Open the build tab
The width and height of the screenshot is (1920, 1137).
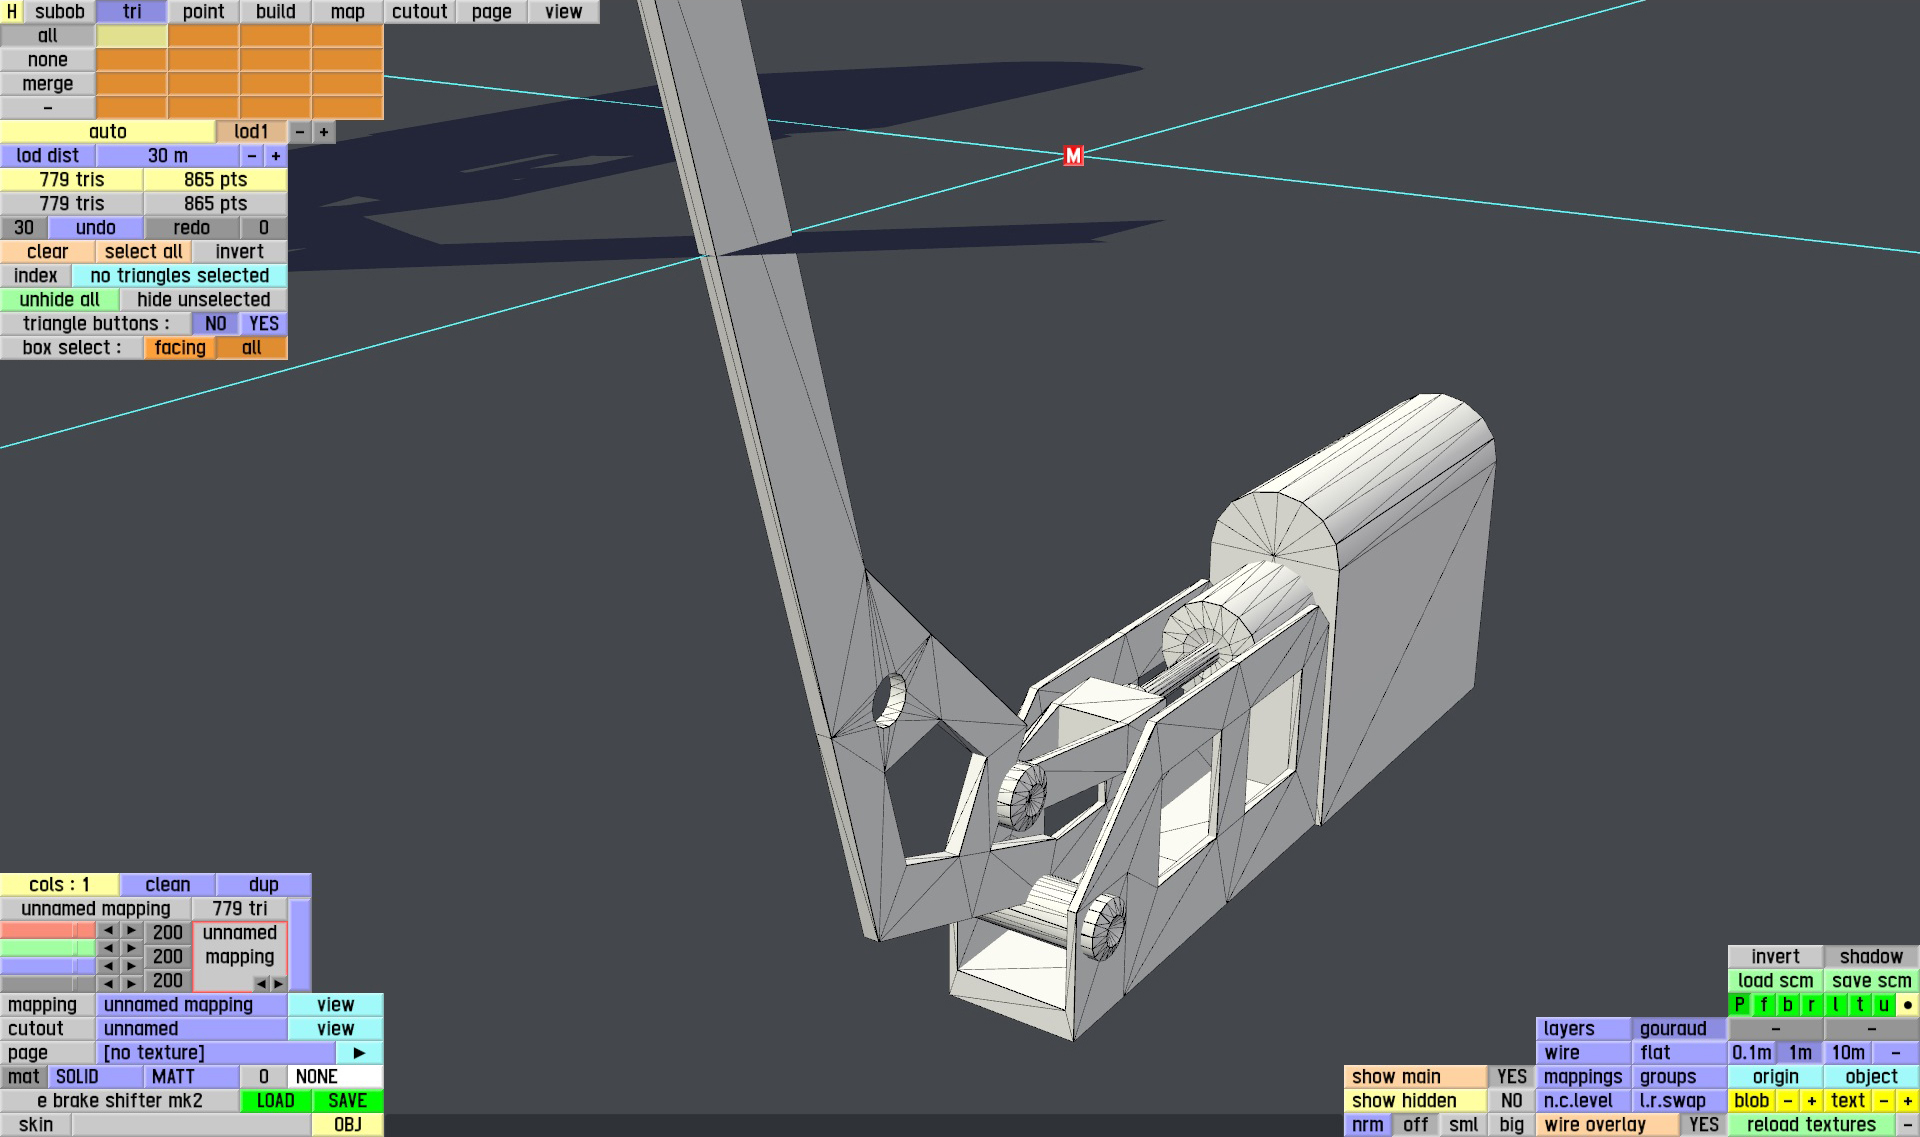pyautogui.click(x=275, y=12)
